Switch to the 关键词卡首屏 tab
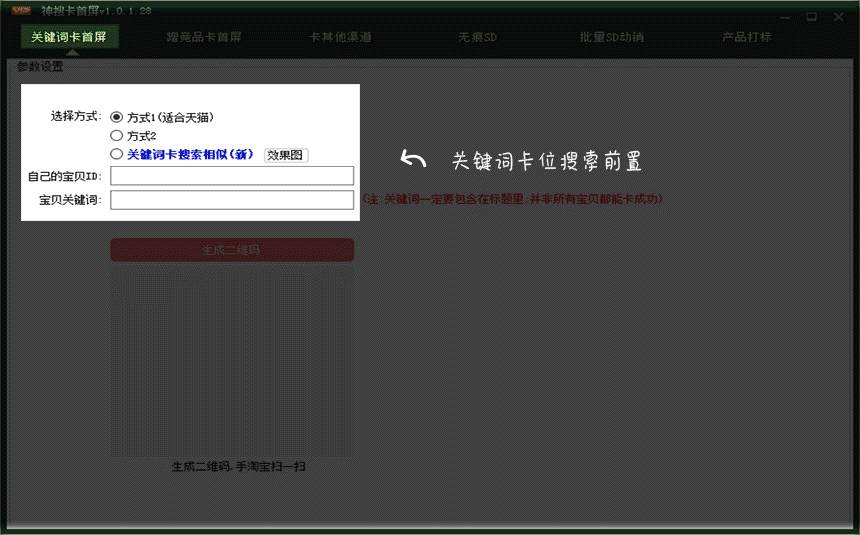Viewport: 860px width, 535px height. (69, 37)
